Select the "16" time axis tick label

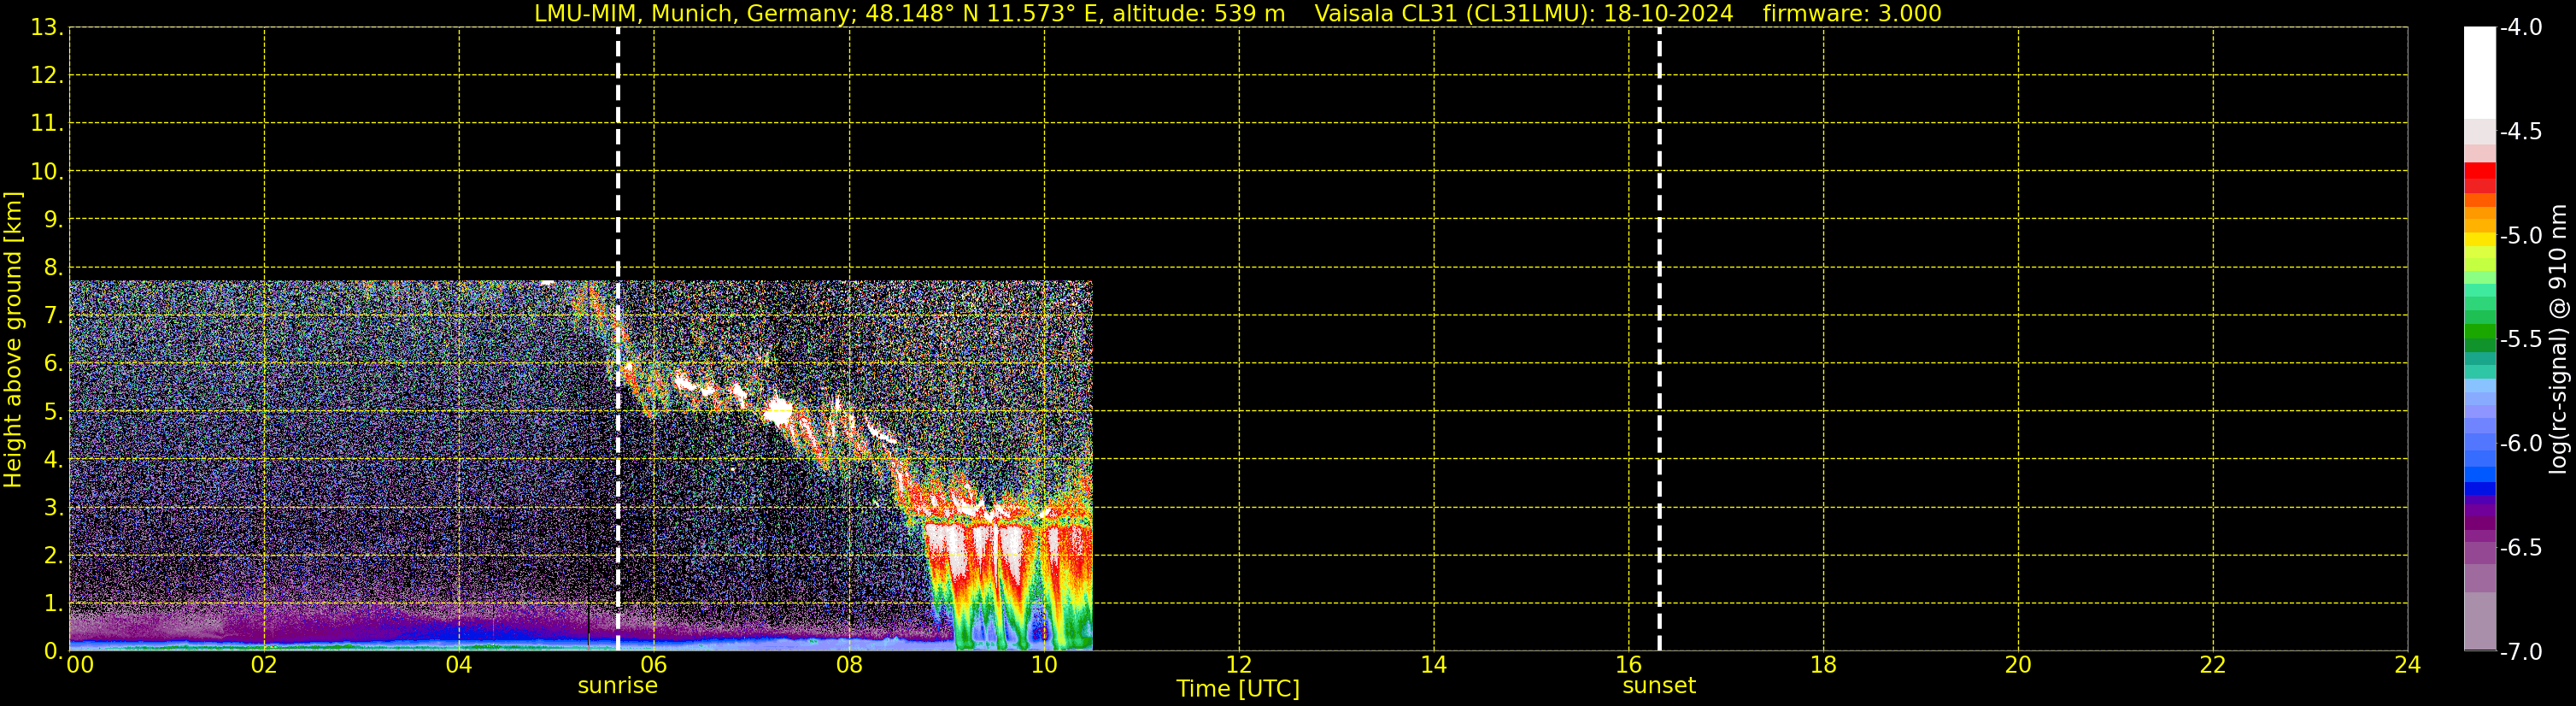pyautogui.click(x=1628, y=665)
